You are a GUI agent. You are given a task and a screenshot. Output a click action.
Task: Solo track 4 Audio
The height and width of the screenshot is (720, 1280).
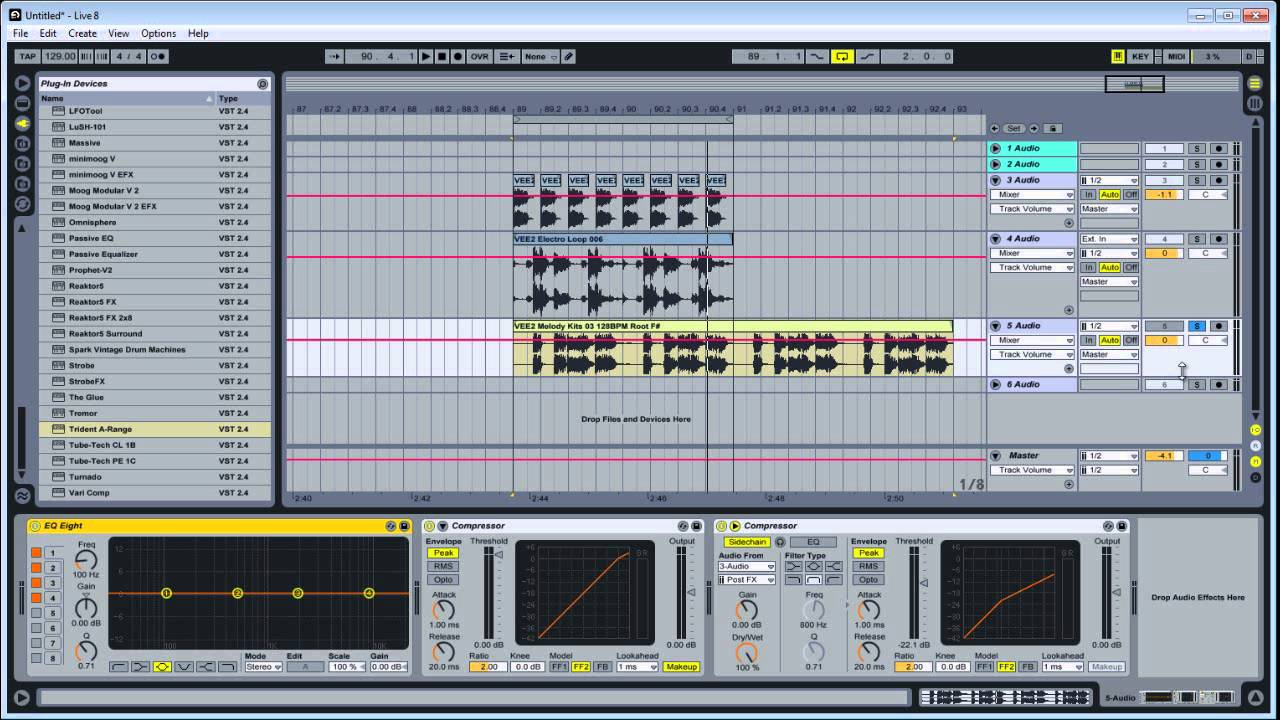tap(1197, 239)
